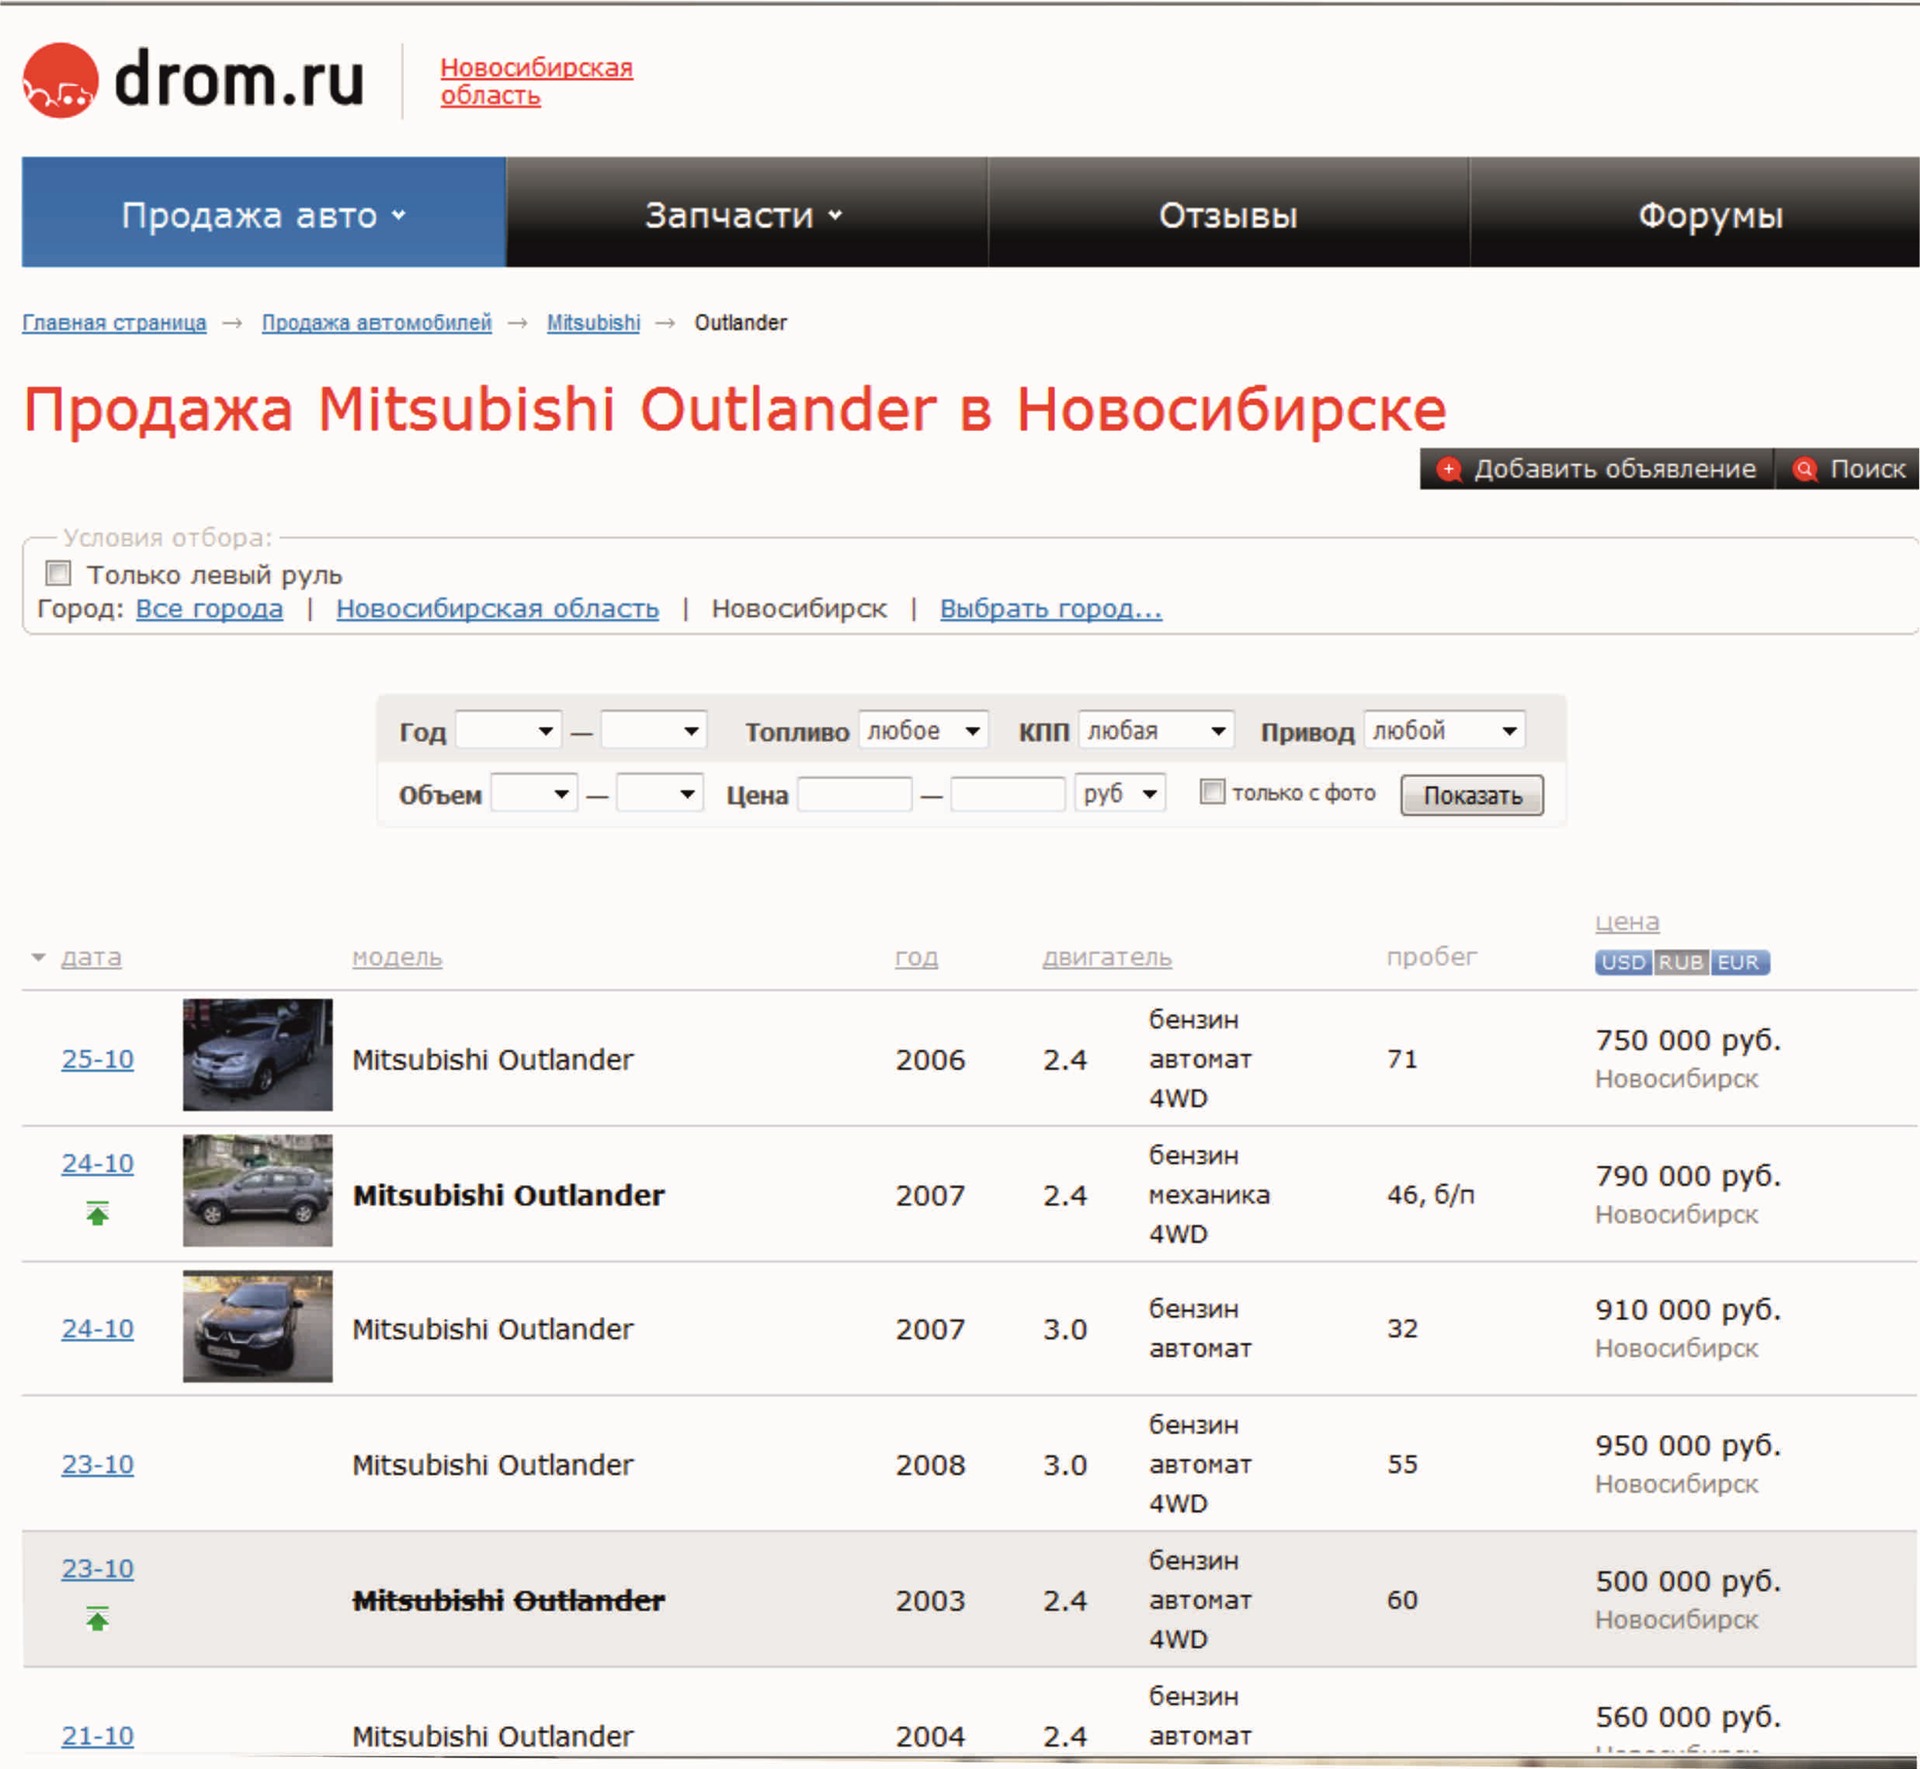This screenshot has width=1920, height=1769.
Task: Click Новосибирская область region link in header
Action: click(x=536, y=81)
